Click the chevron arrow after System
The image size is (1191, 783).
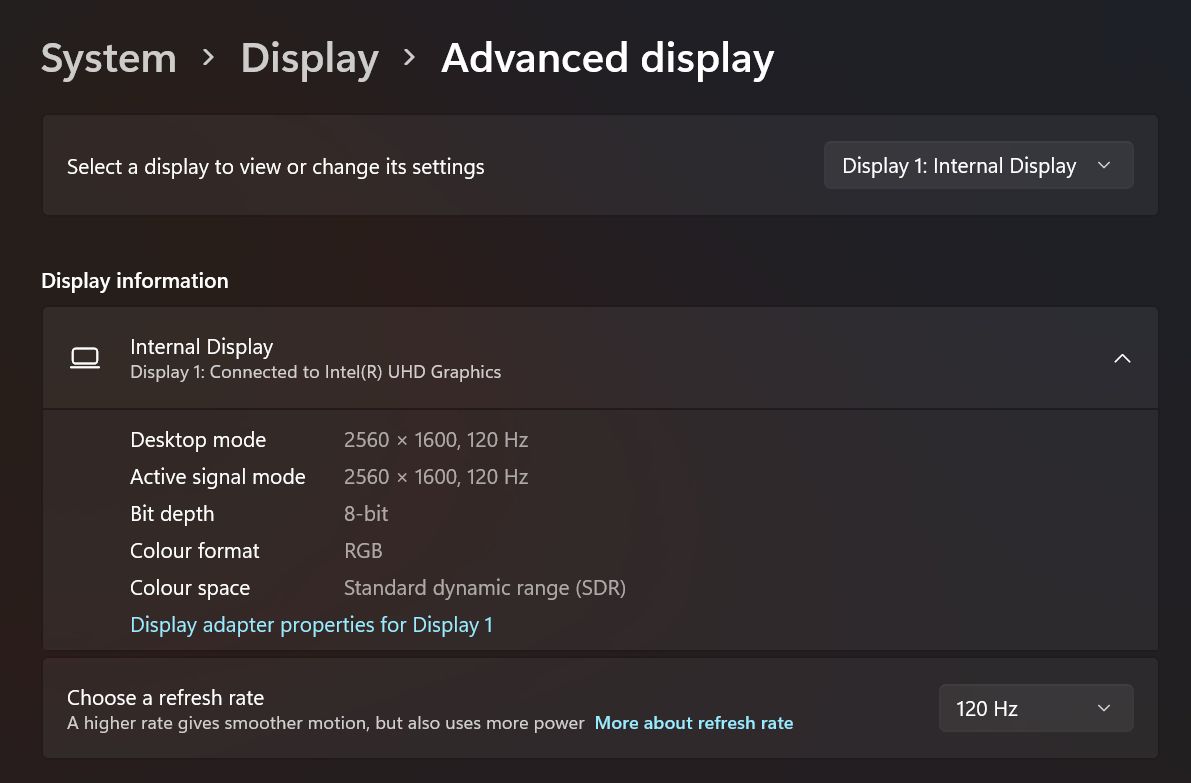pos(208,58)
